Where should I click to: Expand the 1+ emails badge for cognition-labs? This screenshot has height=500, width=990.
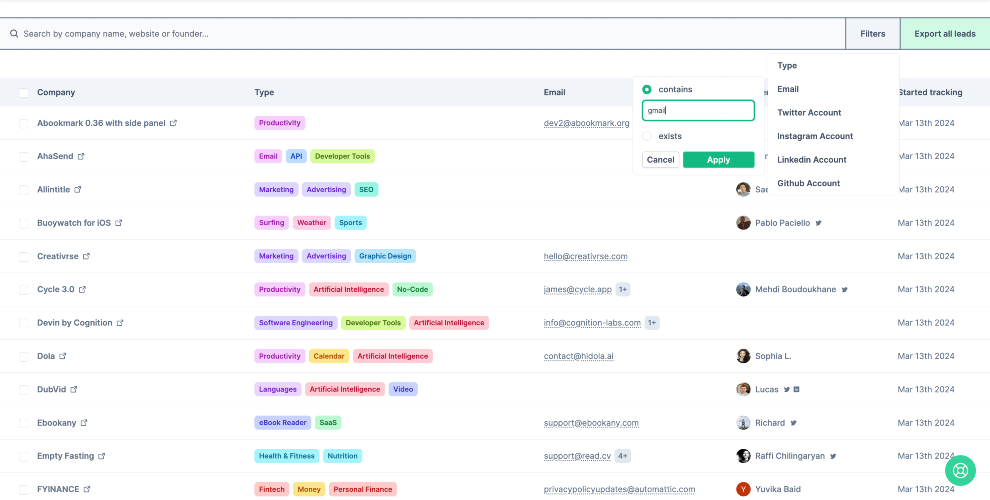tap(652, 323)
